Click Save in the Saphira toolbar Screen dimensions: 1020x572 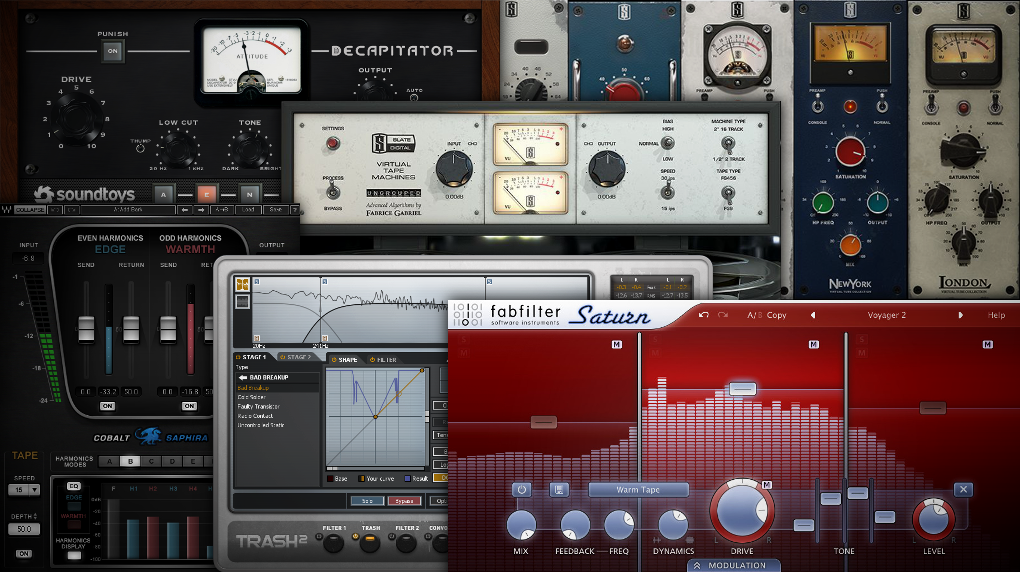276,210
